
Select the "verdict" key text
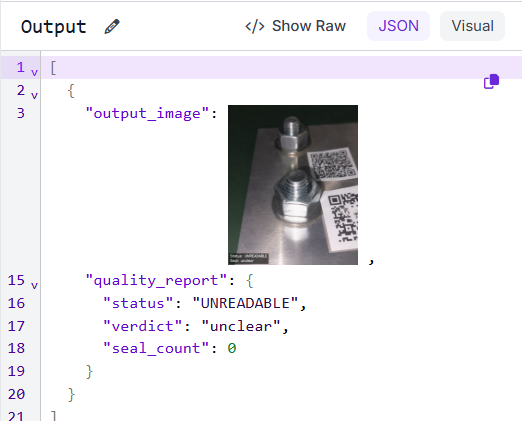pos(142,326)
